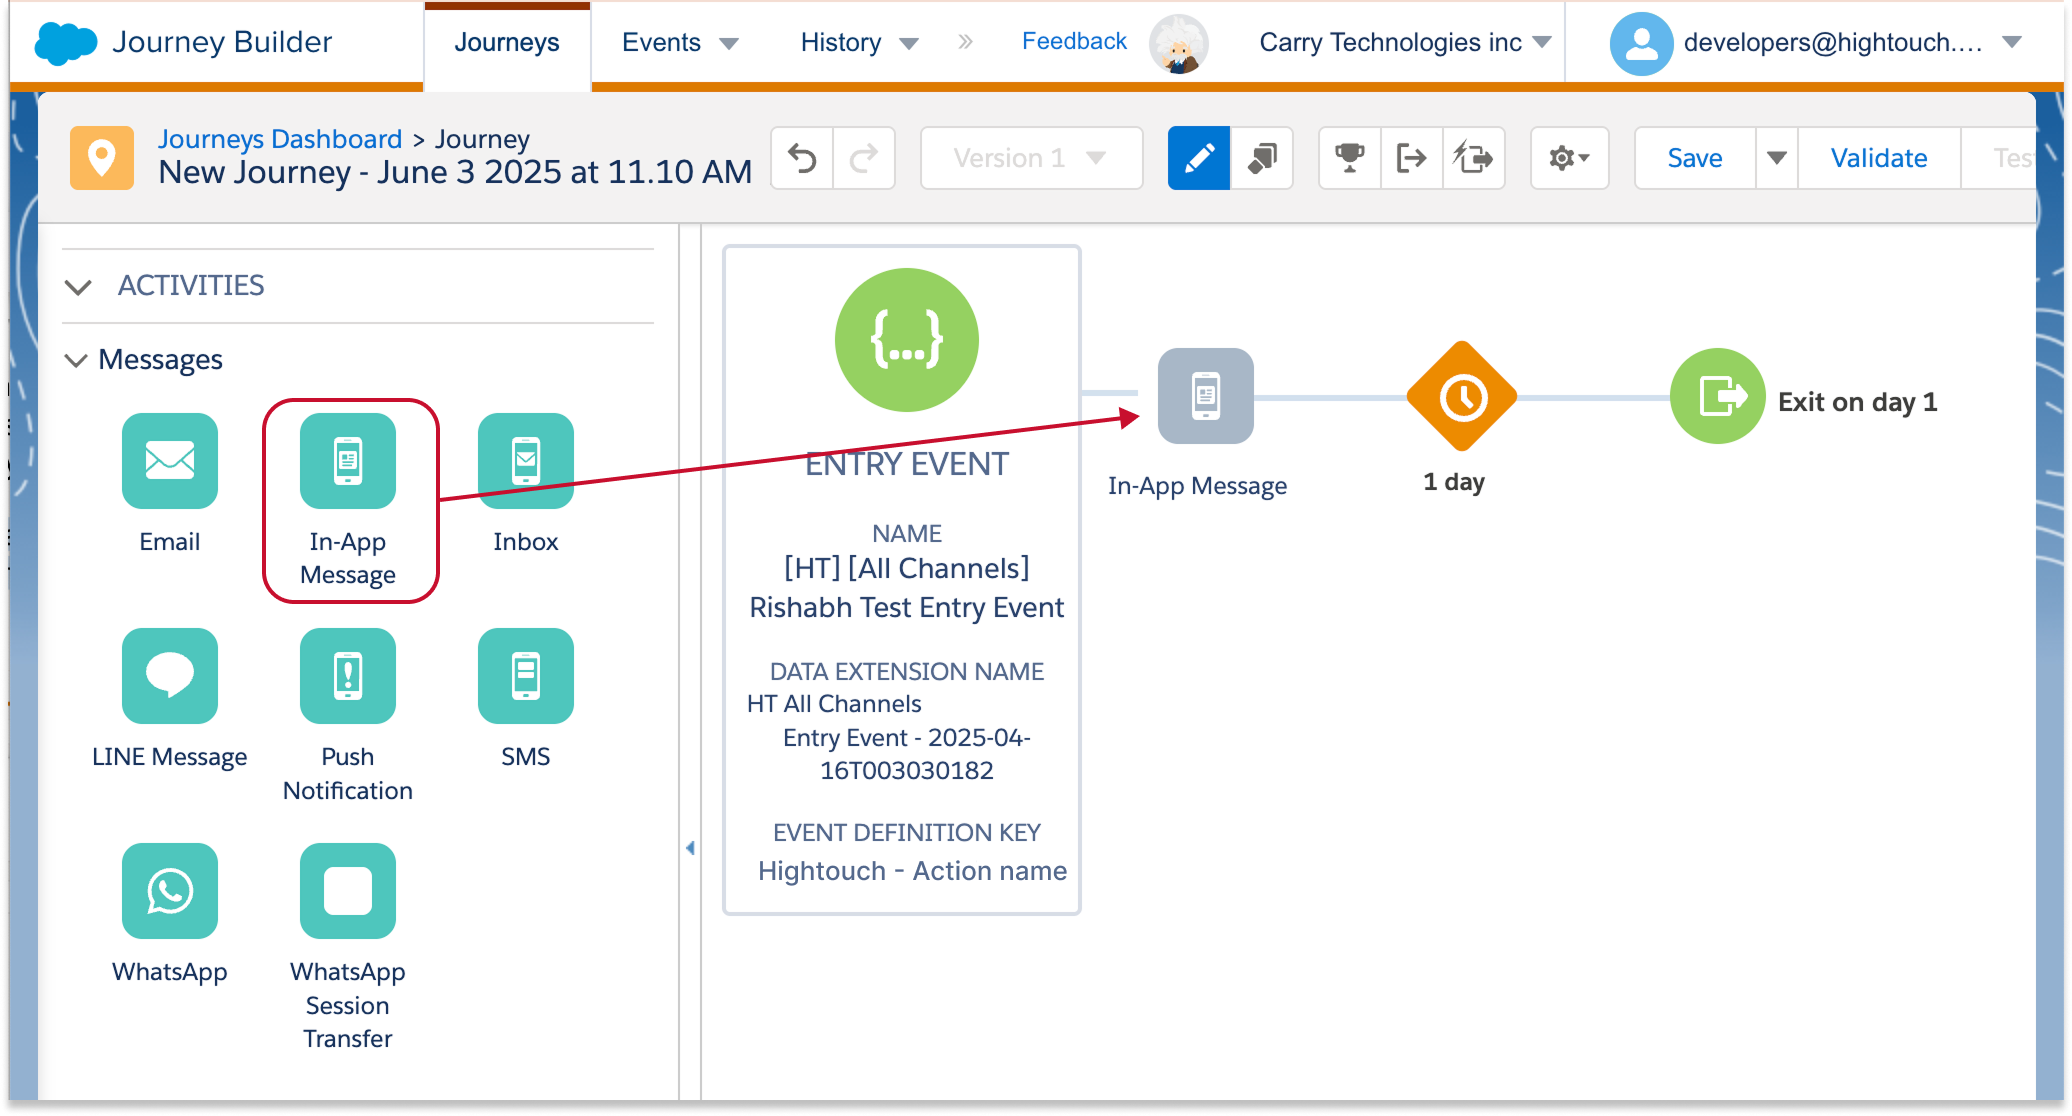Click the 1 day wait activity

(1461, 398)
